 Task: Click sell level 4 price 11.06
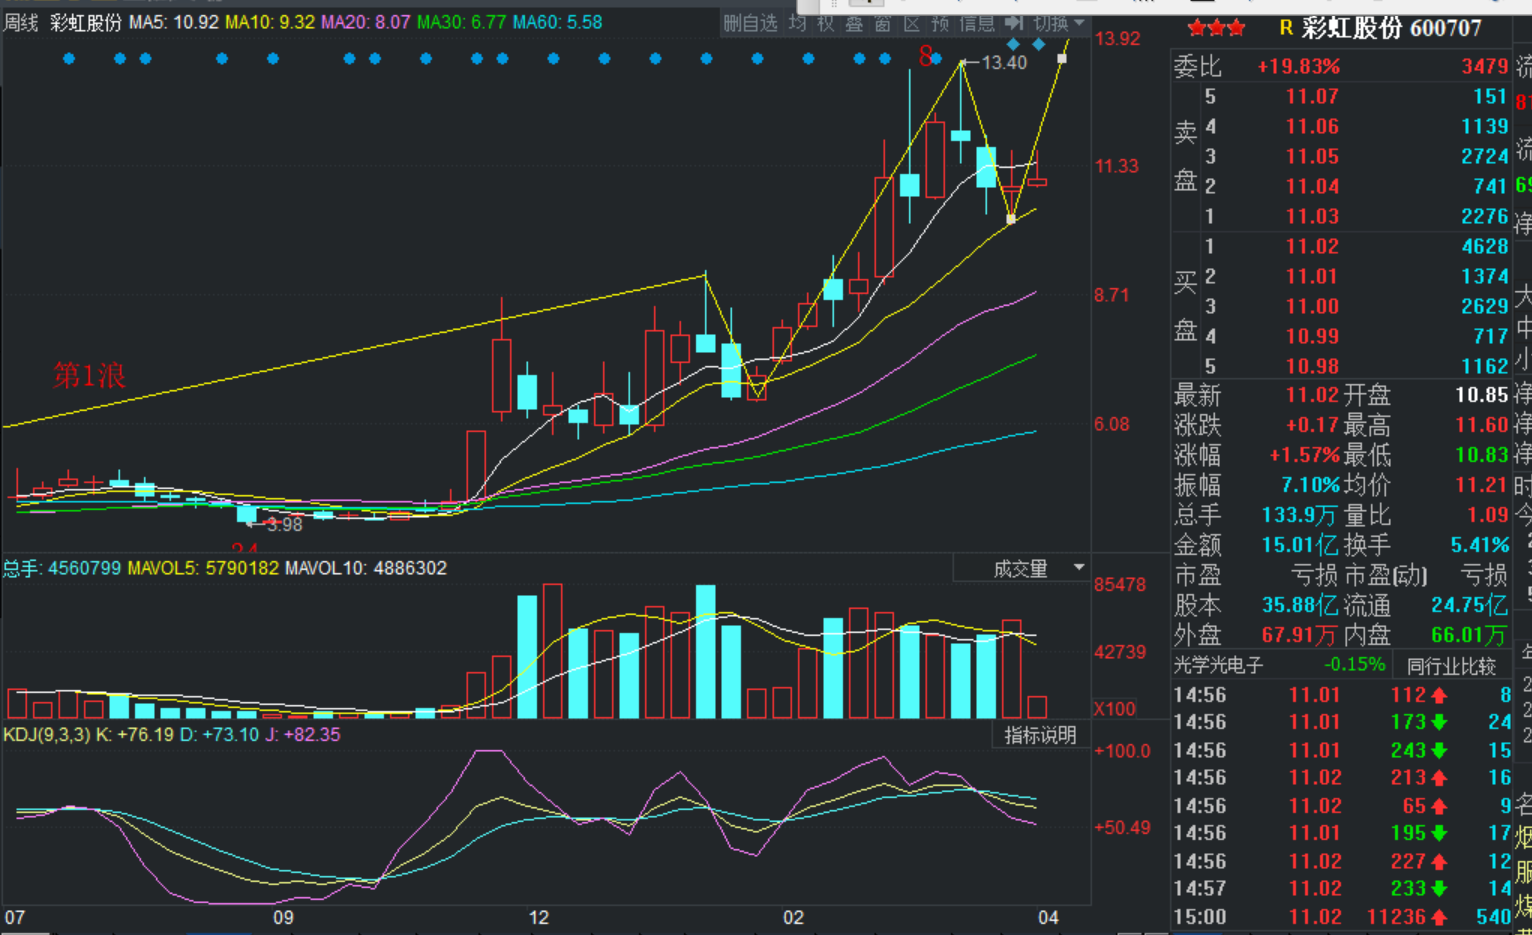(1311, 127)
